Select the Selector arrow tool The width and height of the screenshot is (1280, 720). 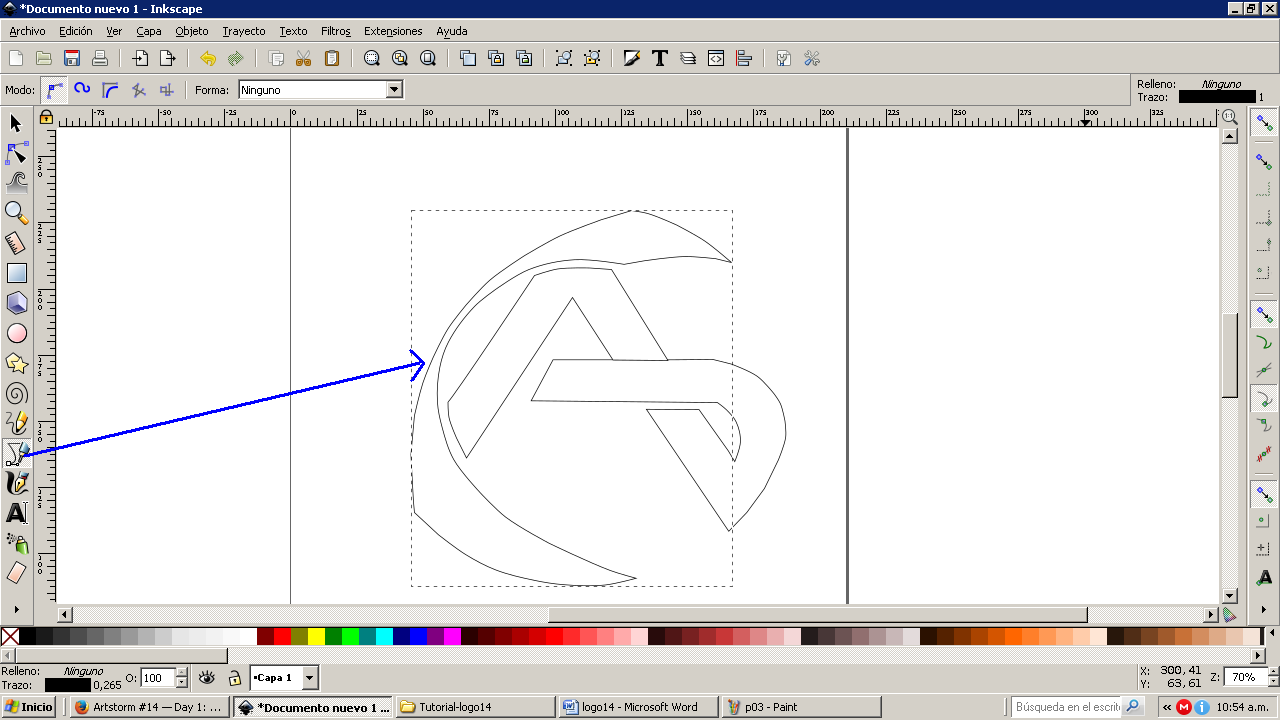point(16,123)
